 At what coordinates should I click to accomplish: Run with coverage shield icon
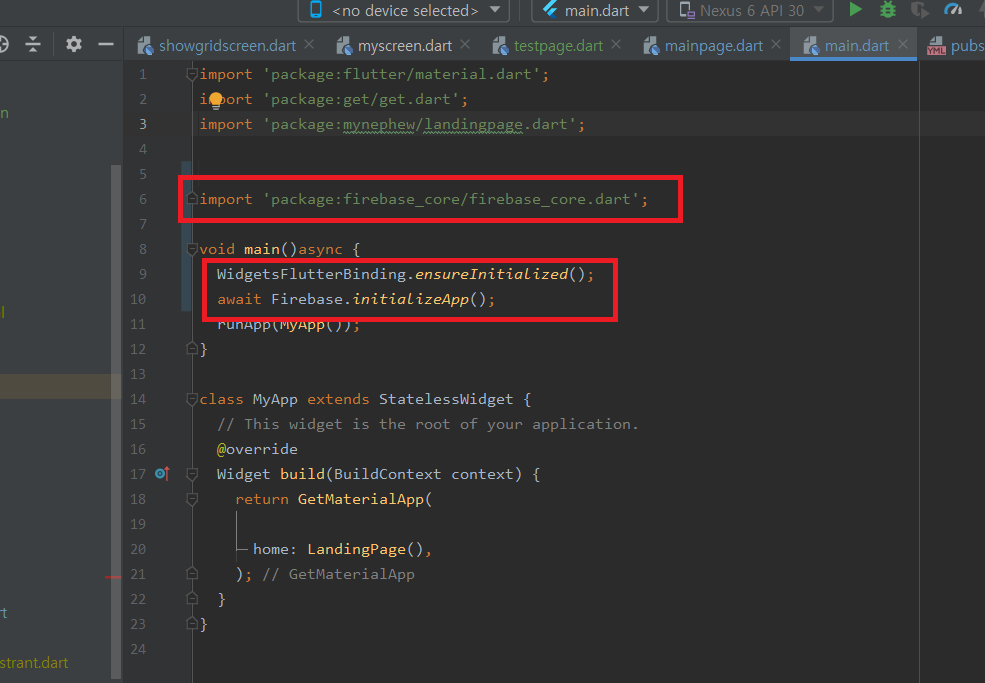[919, 9]
